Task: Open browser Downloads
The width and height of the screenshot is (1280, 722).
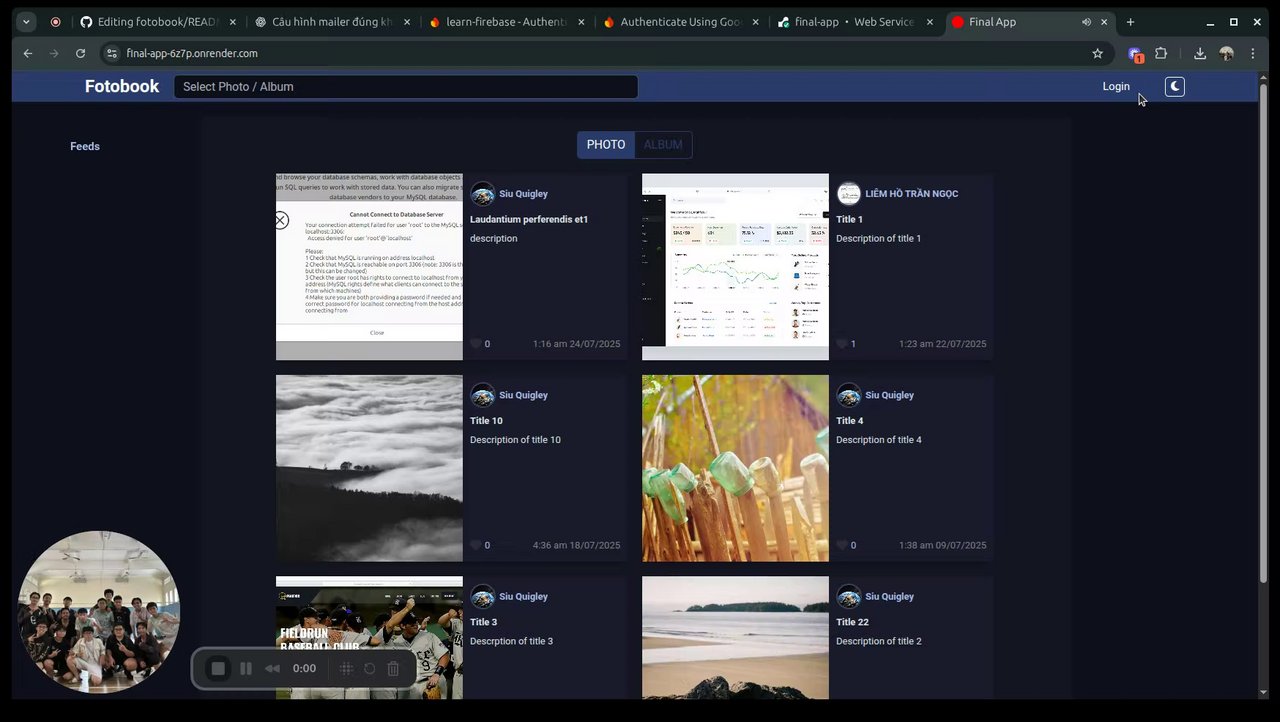Action: coord(1200,54)
